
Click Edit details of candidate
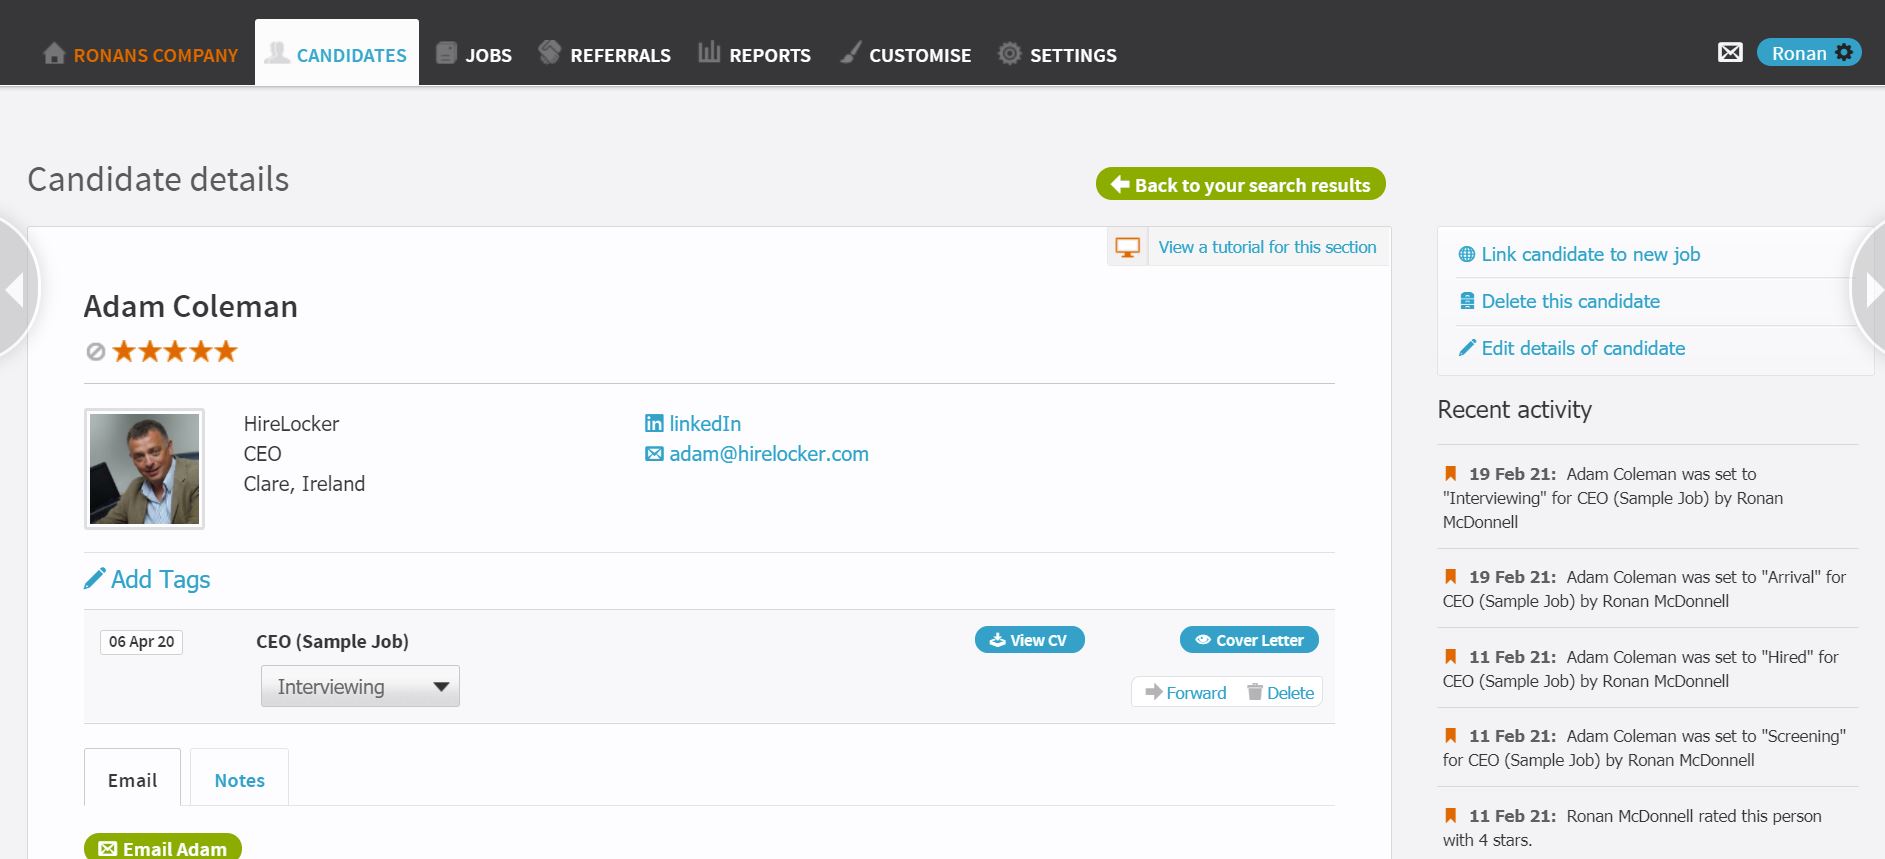tap(1572, 348)
